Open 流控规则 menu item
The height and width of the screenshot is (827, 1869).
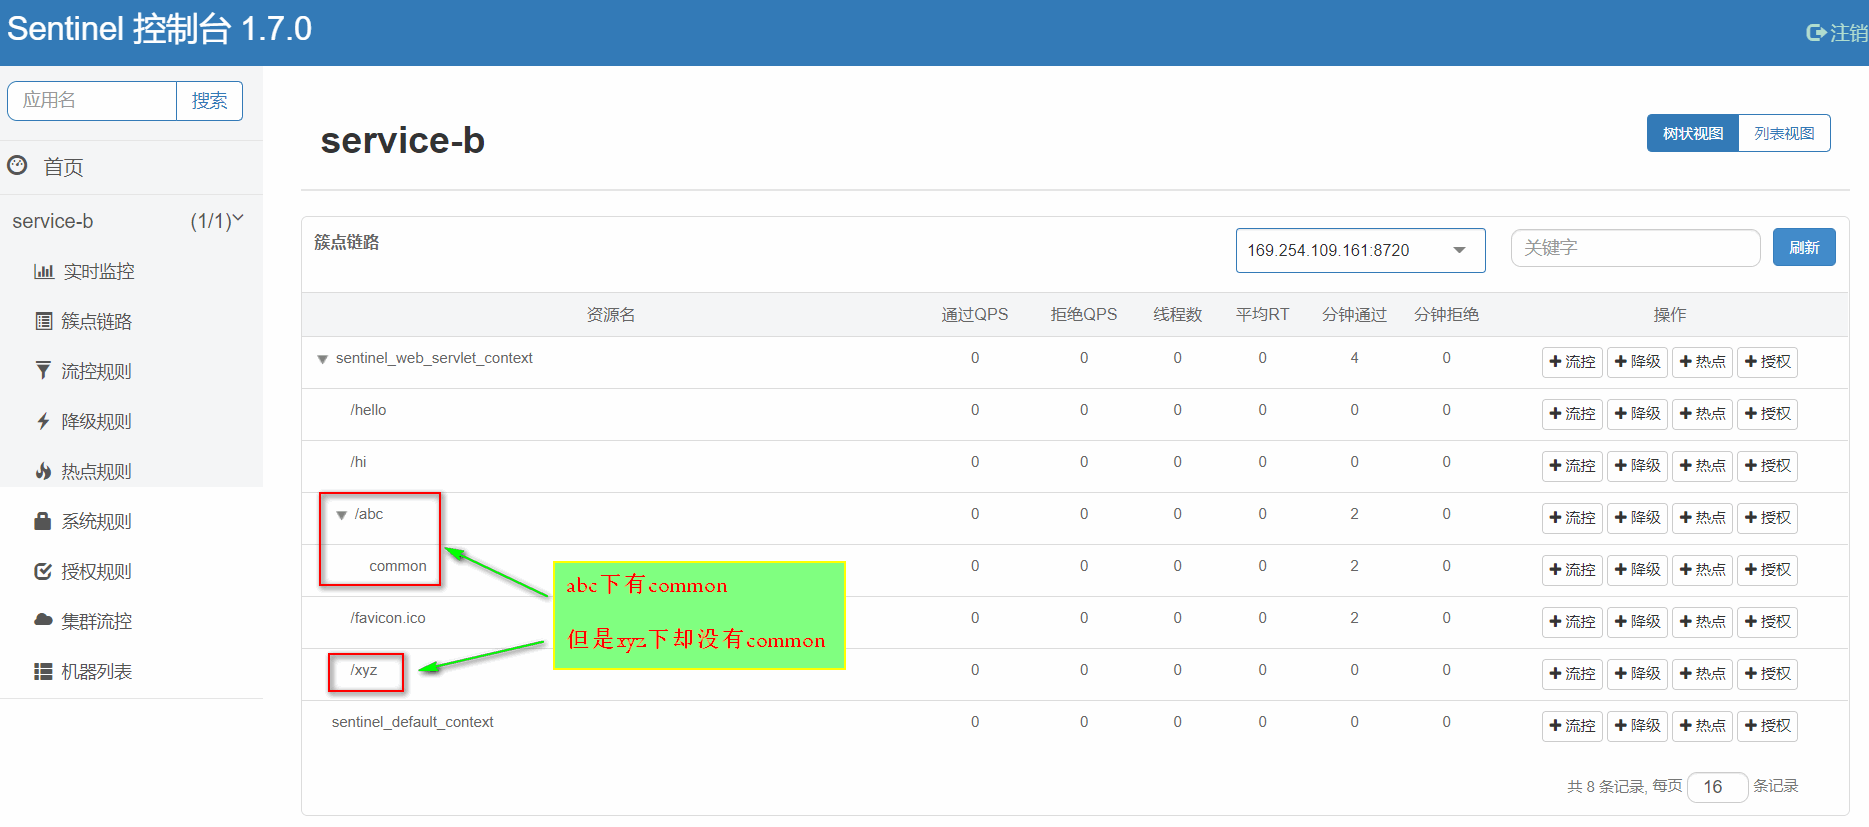[96, 371]
